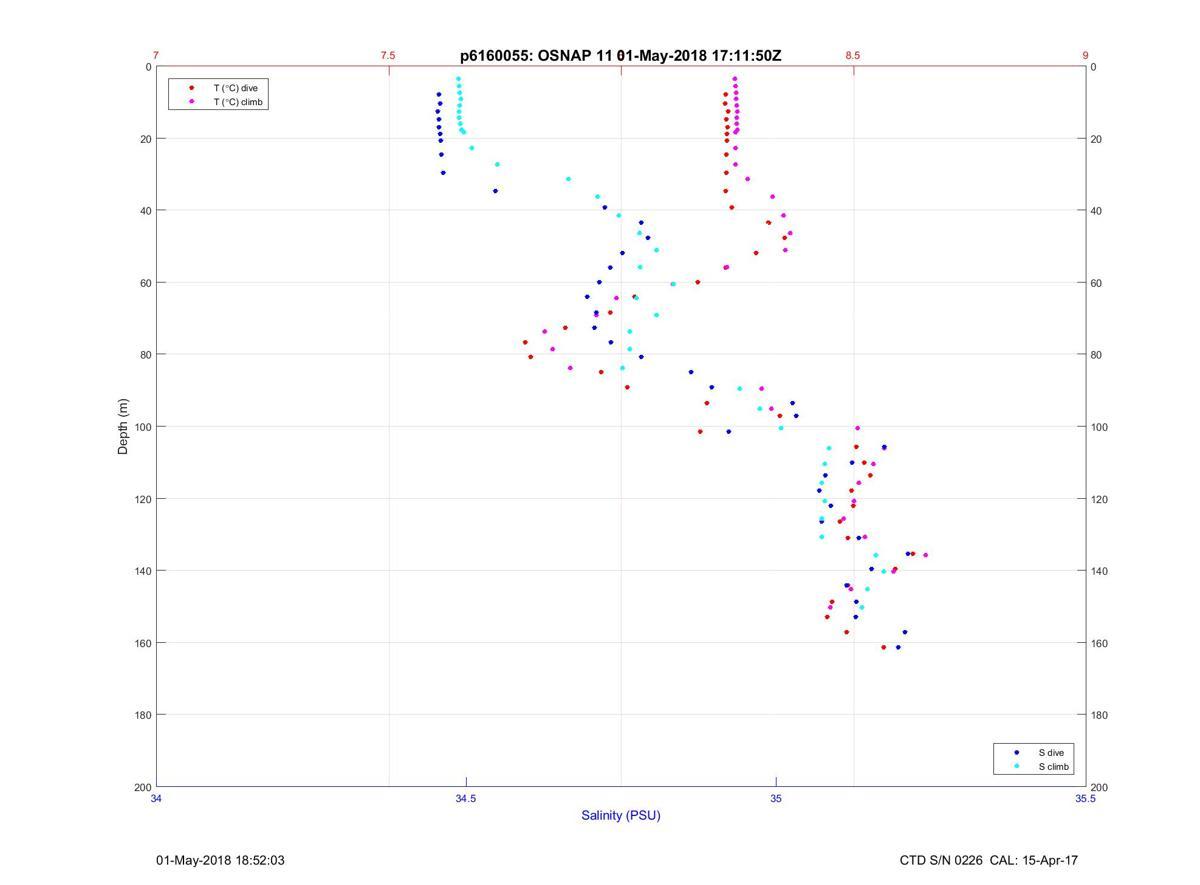Click the "01-May-2018 18:52:03" timestamp footer
The width and height of the screenshot is (1200, 885).
pos(220,860)
